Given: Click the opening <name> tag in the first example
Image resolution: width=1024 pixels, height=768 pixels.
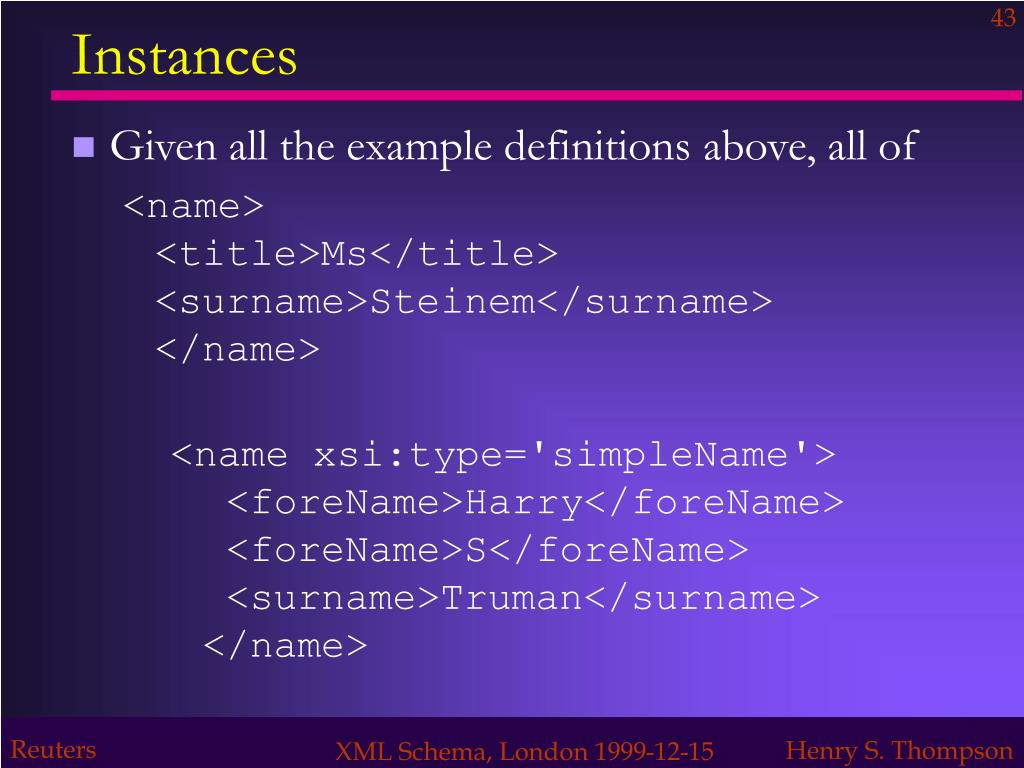Looking at the screenshot, I should pos(193,206).
